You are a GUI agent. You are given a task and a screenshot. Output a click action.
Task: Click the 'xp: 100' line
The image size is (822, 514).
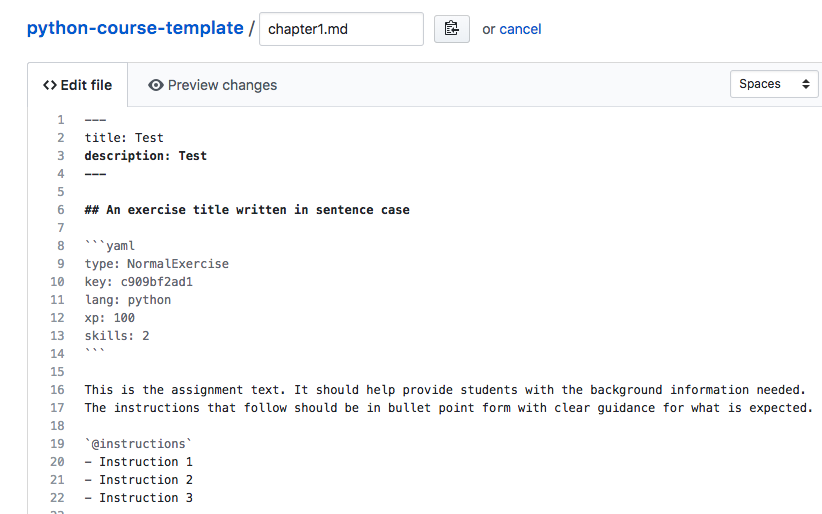[x=110, y=318]
